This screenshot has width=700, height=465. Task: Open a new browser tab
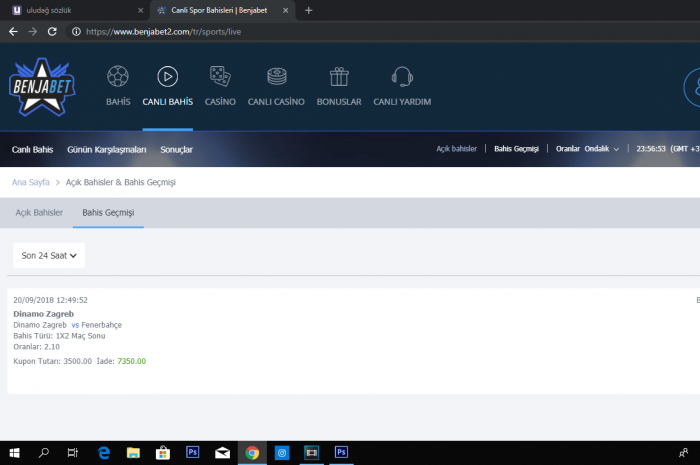click(308, 10)
